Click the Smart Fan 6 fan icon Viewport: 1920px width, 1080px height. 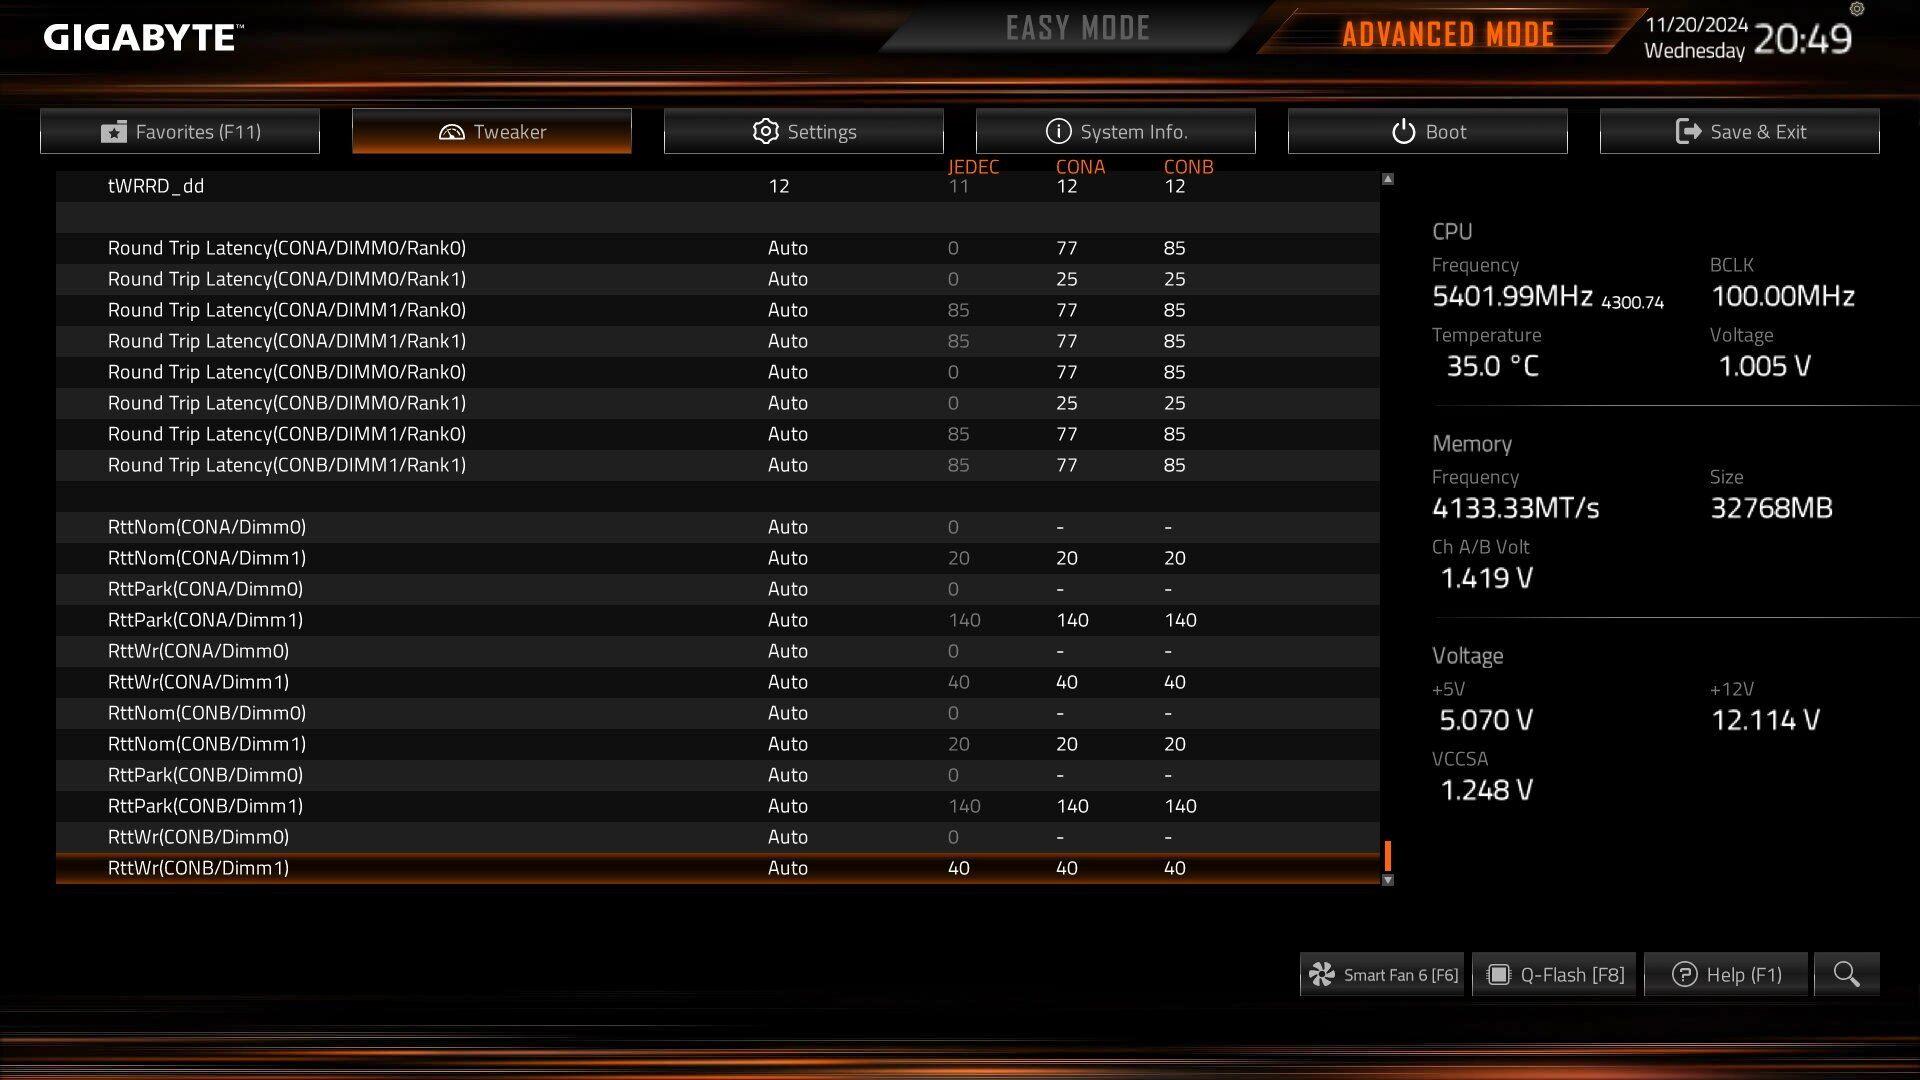(1322, 975)
